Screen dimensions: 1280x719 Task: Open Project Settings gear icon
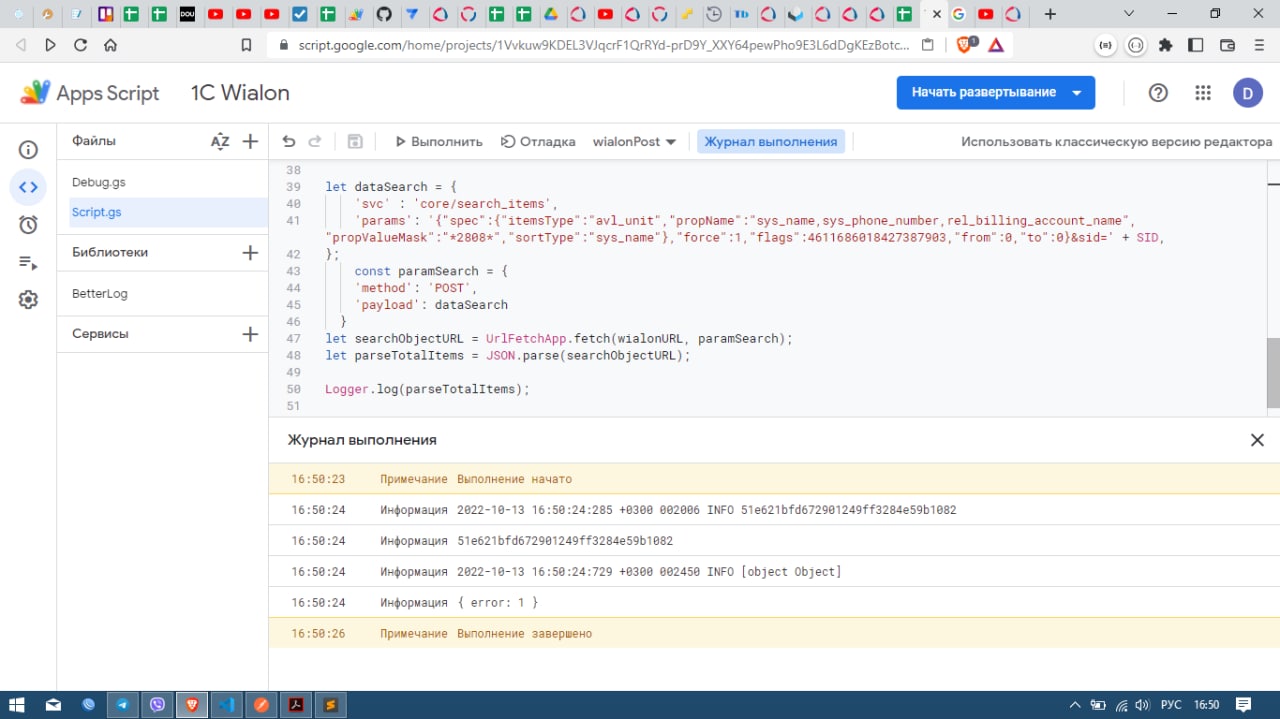[28, 299]
